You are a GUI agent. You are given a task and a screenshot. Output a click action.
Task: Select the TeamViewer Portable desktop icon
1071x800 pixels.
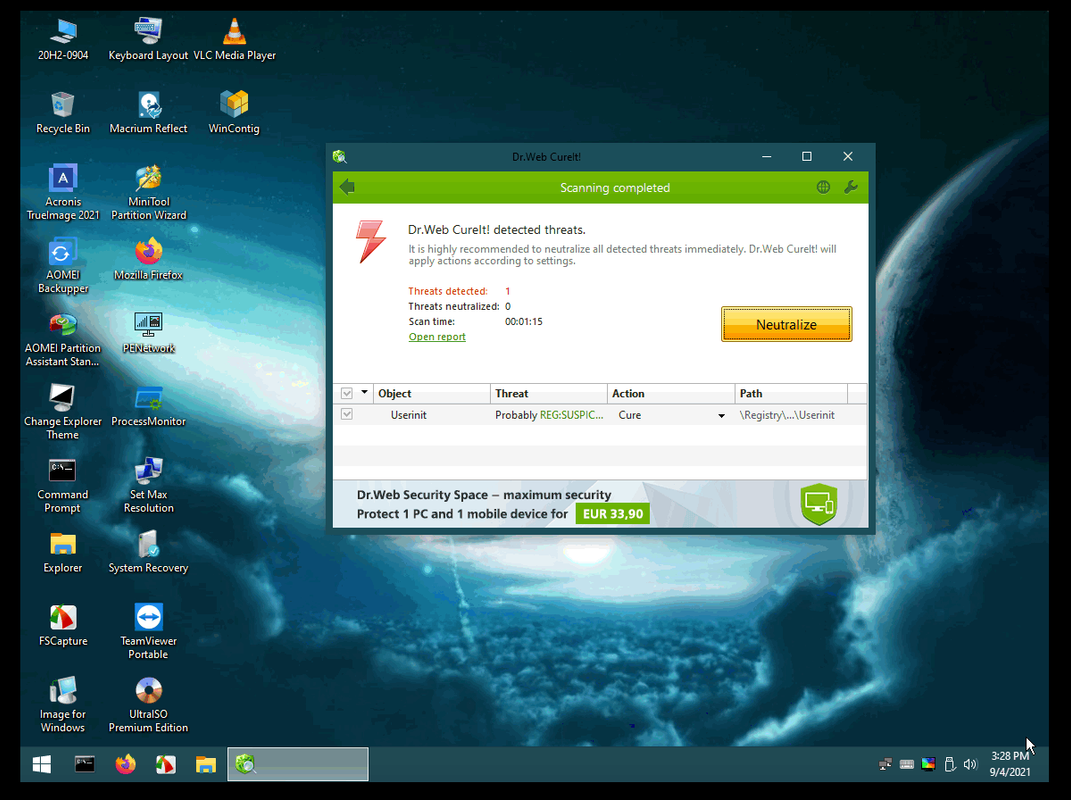point(148,632)
